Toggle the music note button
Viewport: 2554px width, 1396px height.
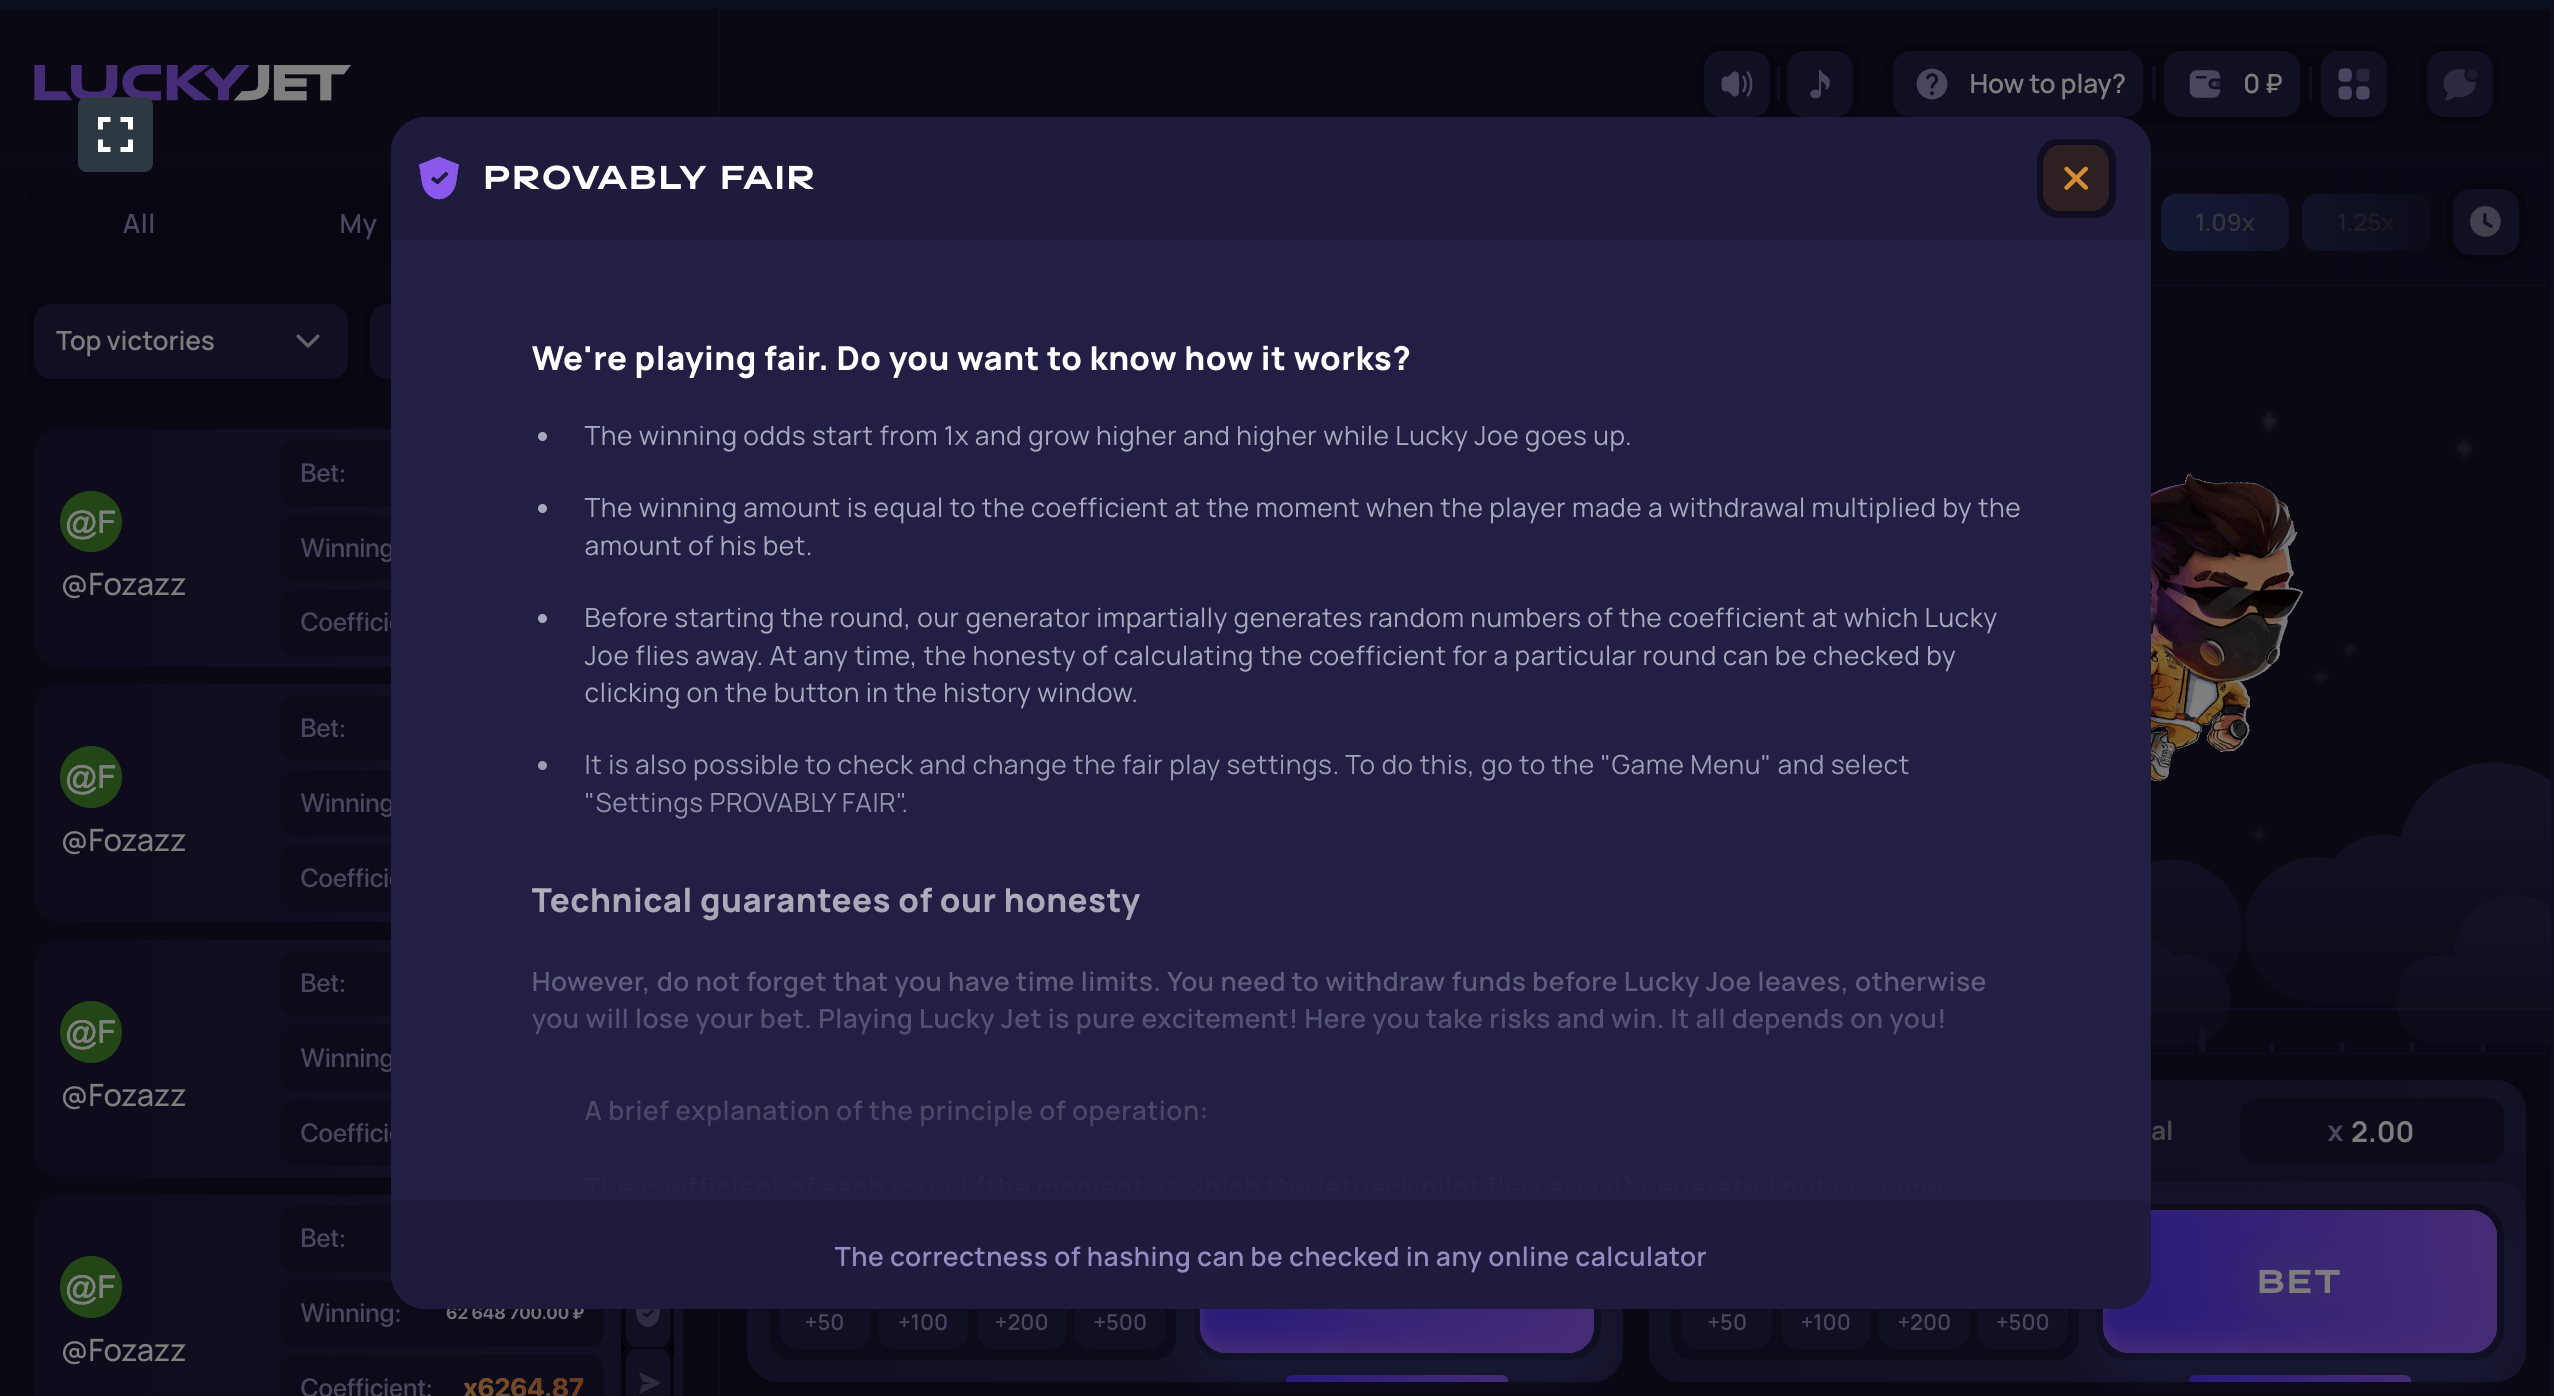(1819, 84)
